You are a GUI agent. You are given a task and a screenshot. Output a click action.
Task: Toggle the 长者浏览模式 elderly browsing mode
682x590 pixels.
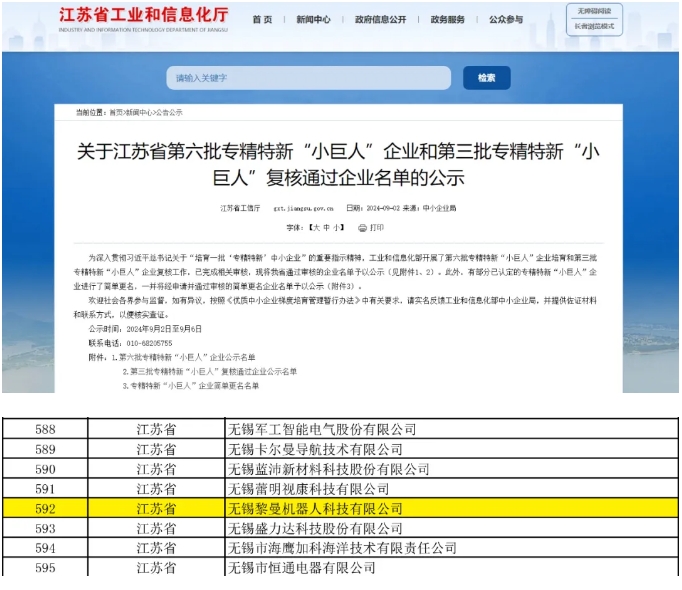point(594,26)
